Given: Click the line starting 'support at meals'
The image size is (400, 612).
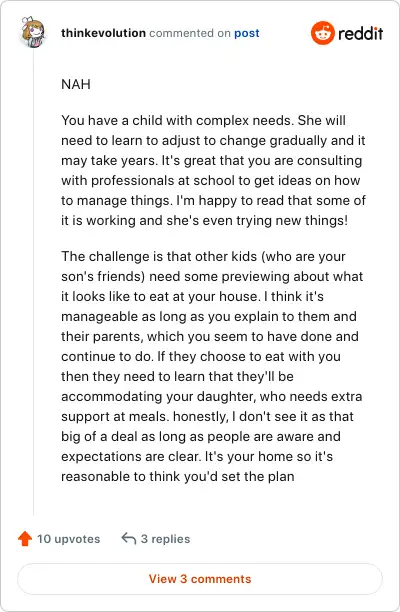Looking at the screenshot, I should tap(207, 416).
